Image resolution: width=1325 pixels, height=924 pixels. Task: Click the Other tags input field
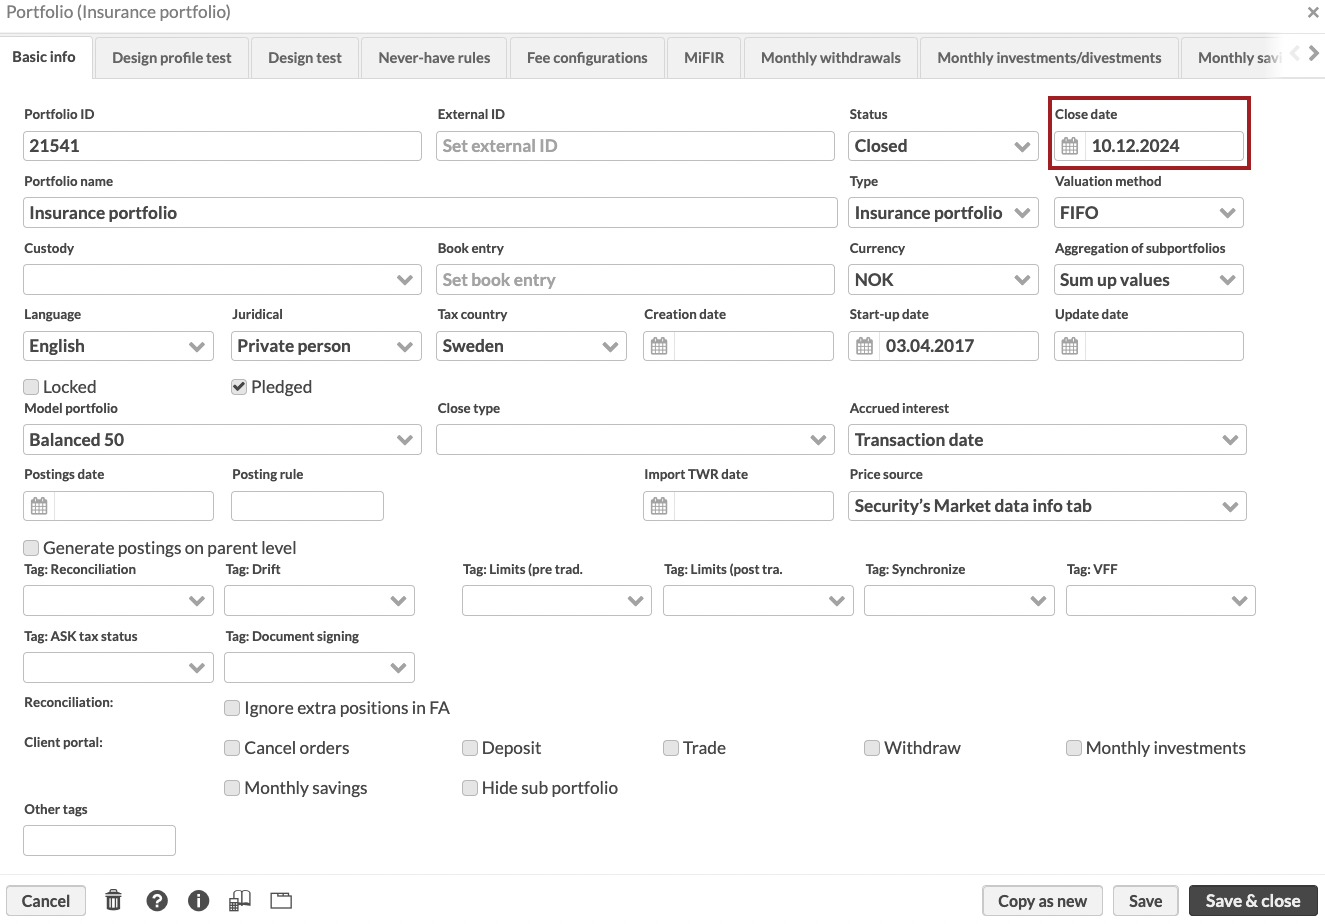(x=99, y=840)
